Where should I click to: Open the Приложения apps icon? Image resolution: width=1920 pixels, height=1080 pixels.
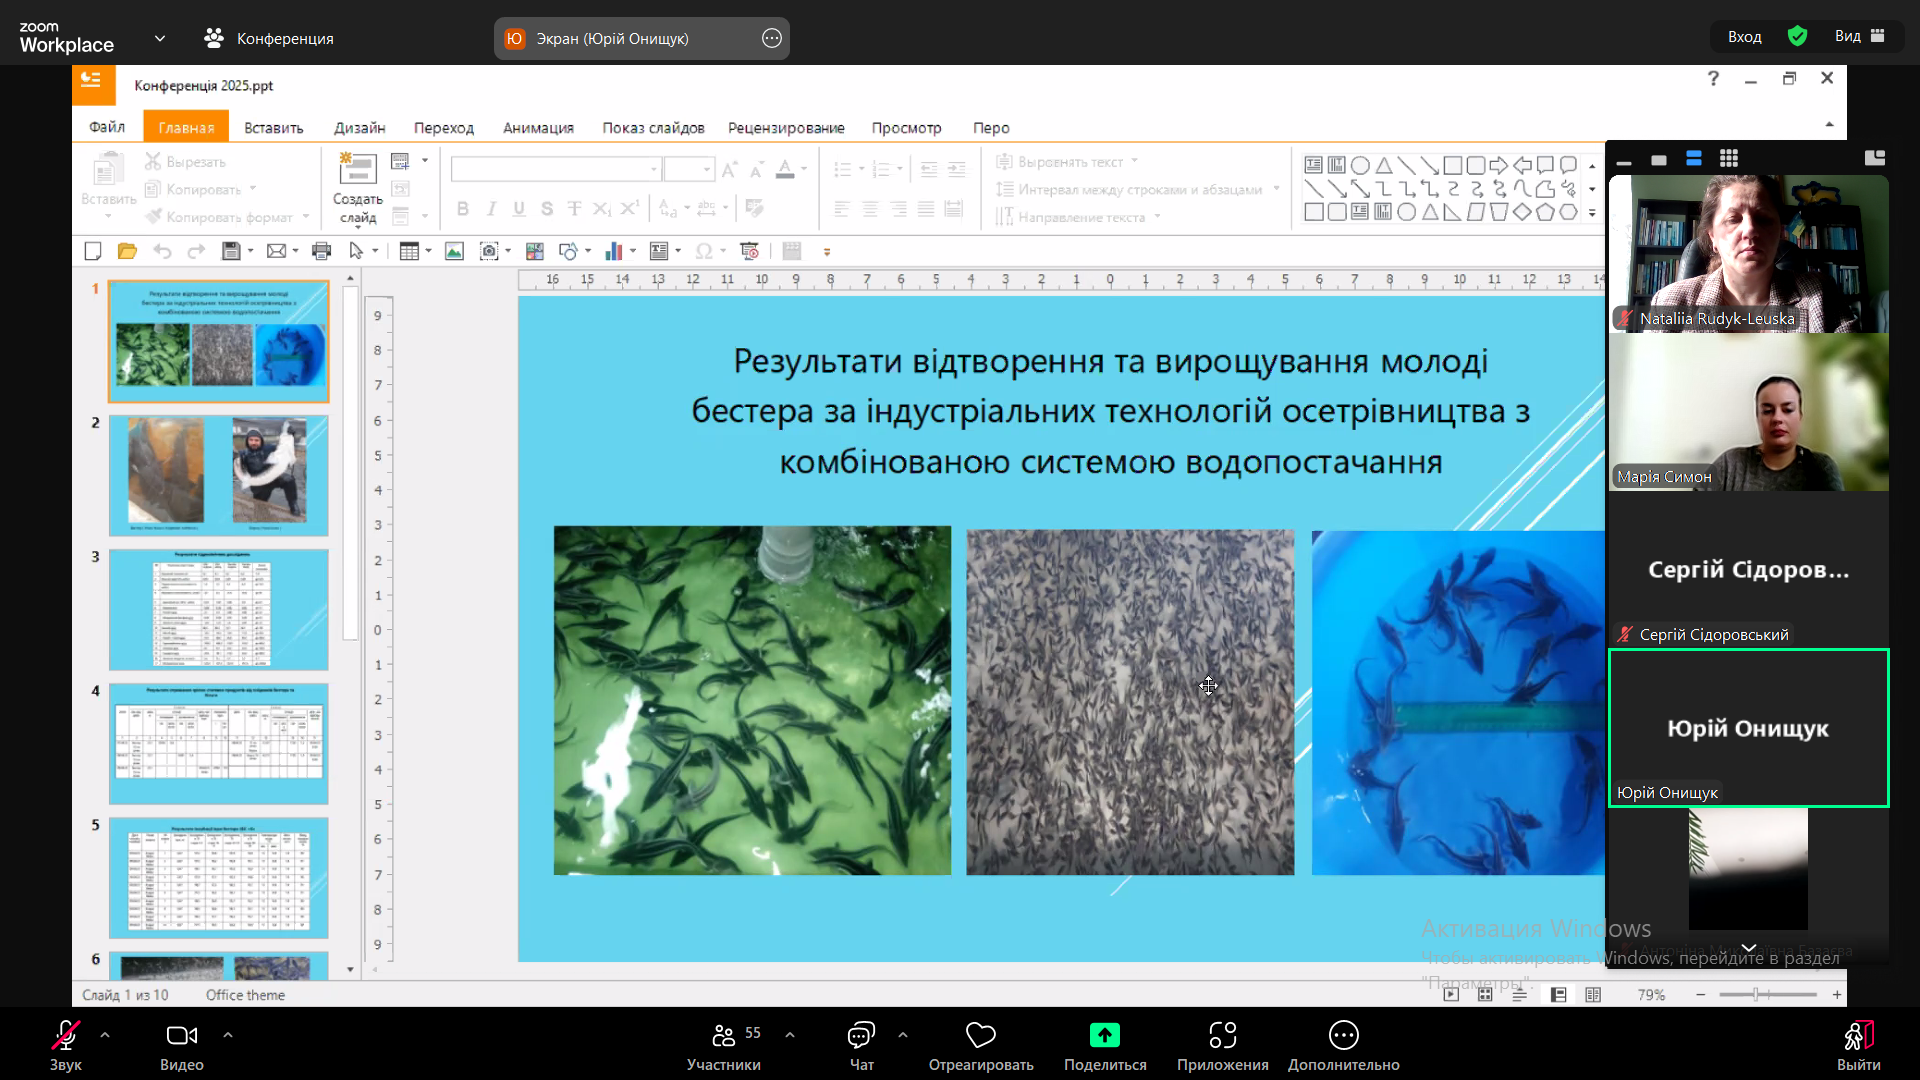[x=1222, y=1036]
